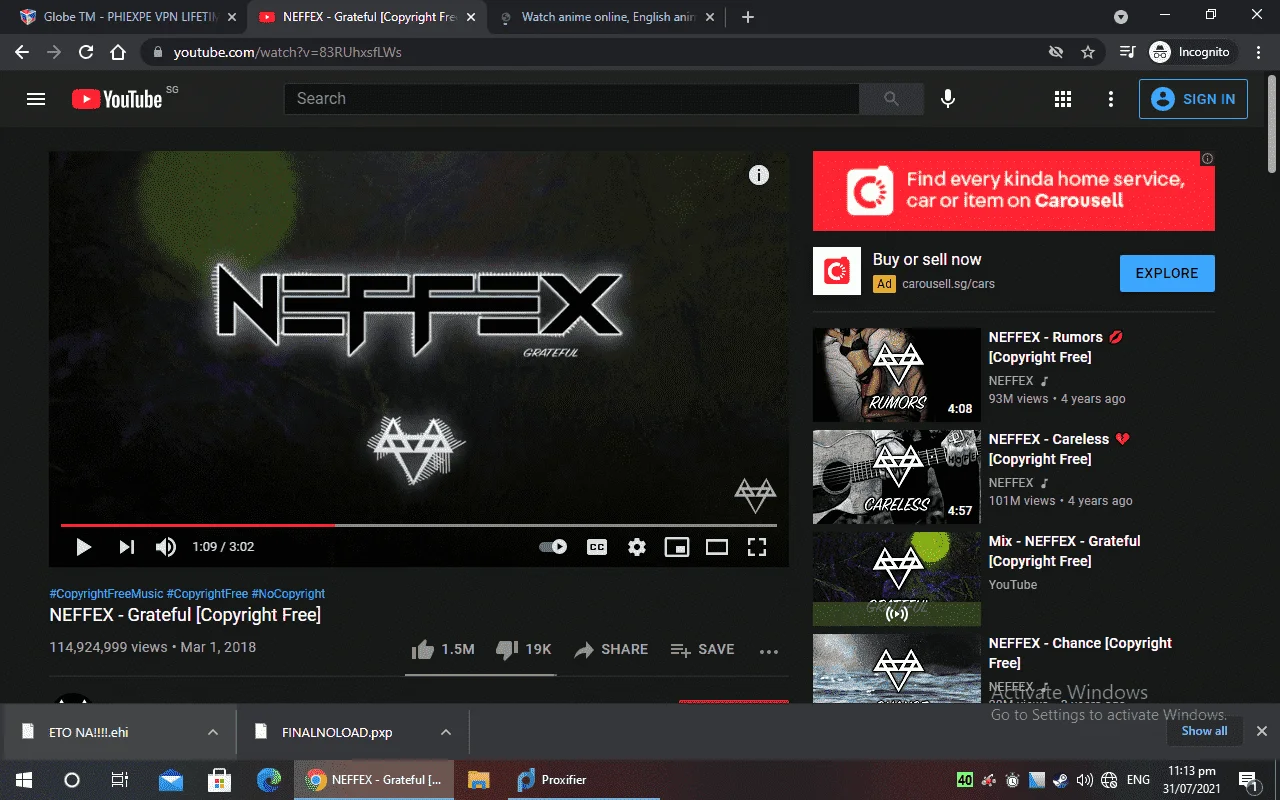Open File Explorer from the taskbar

click(478, 780)
